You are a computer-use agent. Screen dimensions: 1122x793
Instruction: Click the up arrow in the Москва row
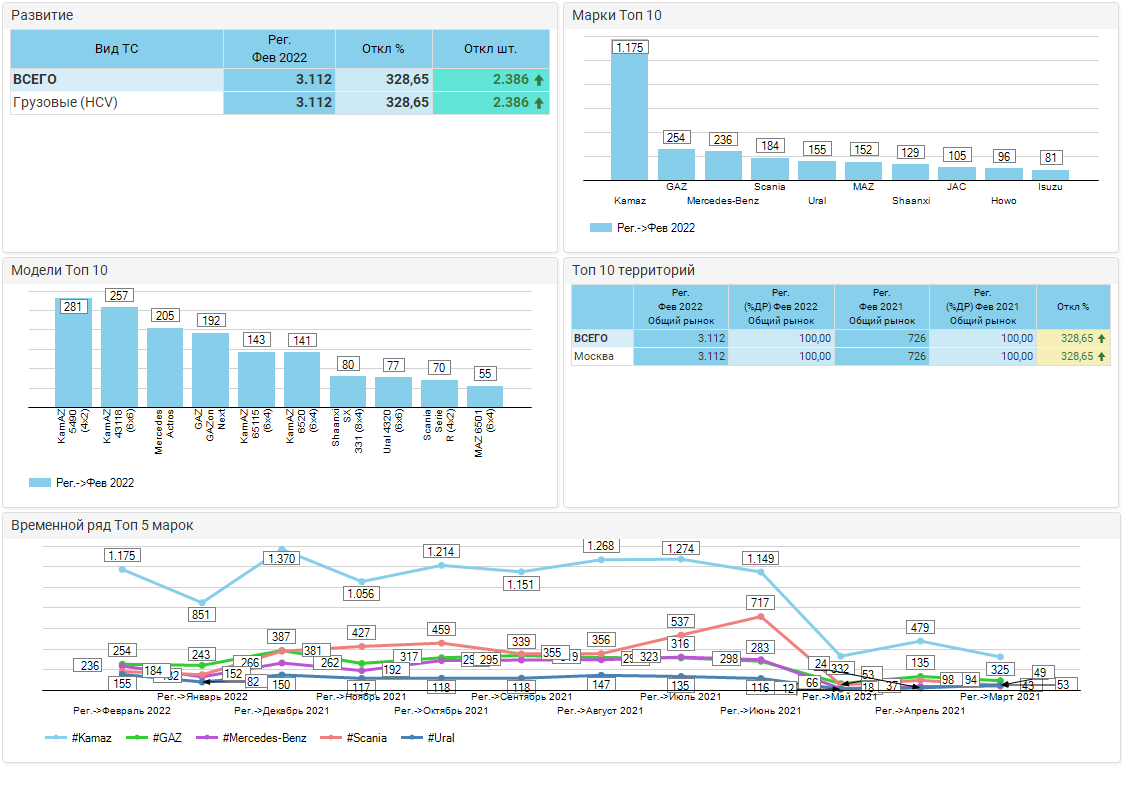pos(1101,356)
